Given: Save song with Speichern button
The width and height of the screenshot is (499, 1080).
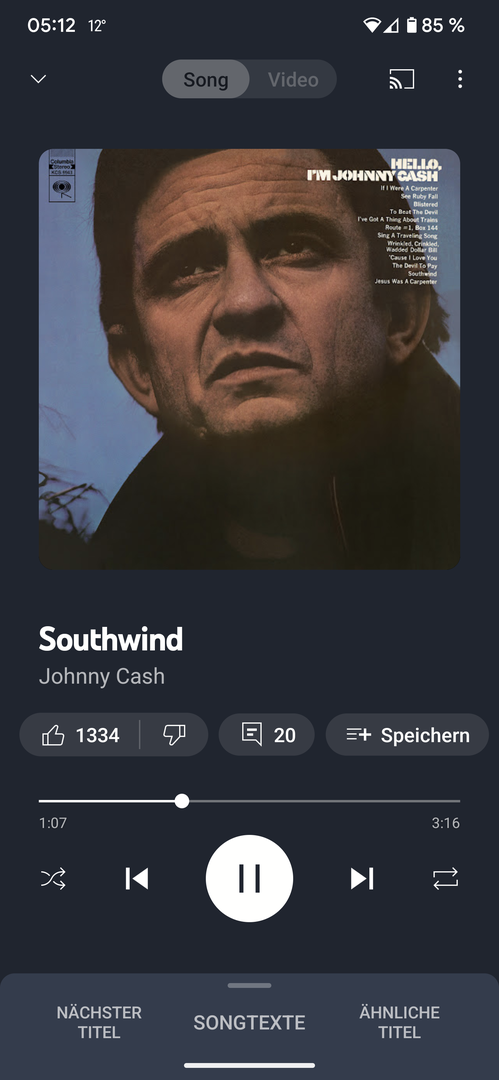Looking at the screenshot, I should [x=407, y=735].
